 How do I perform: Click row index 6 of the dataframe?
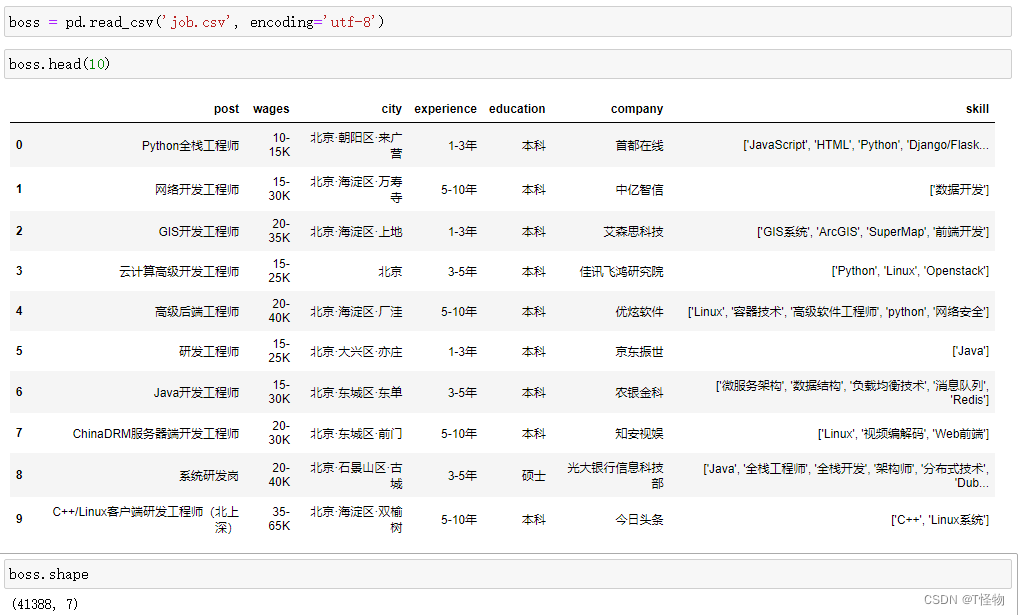click(x=19, y=392)
